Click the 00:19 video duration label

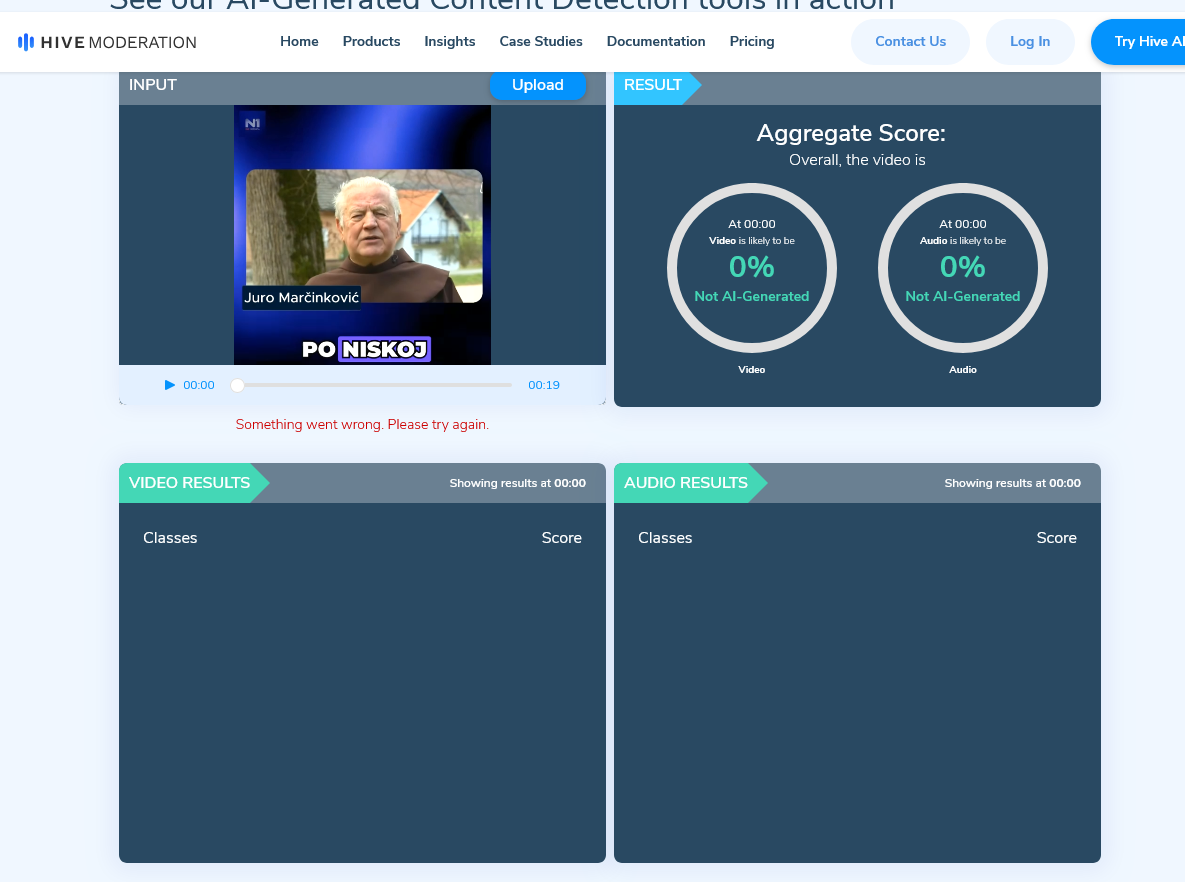click(544, 385)
